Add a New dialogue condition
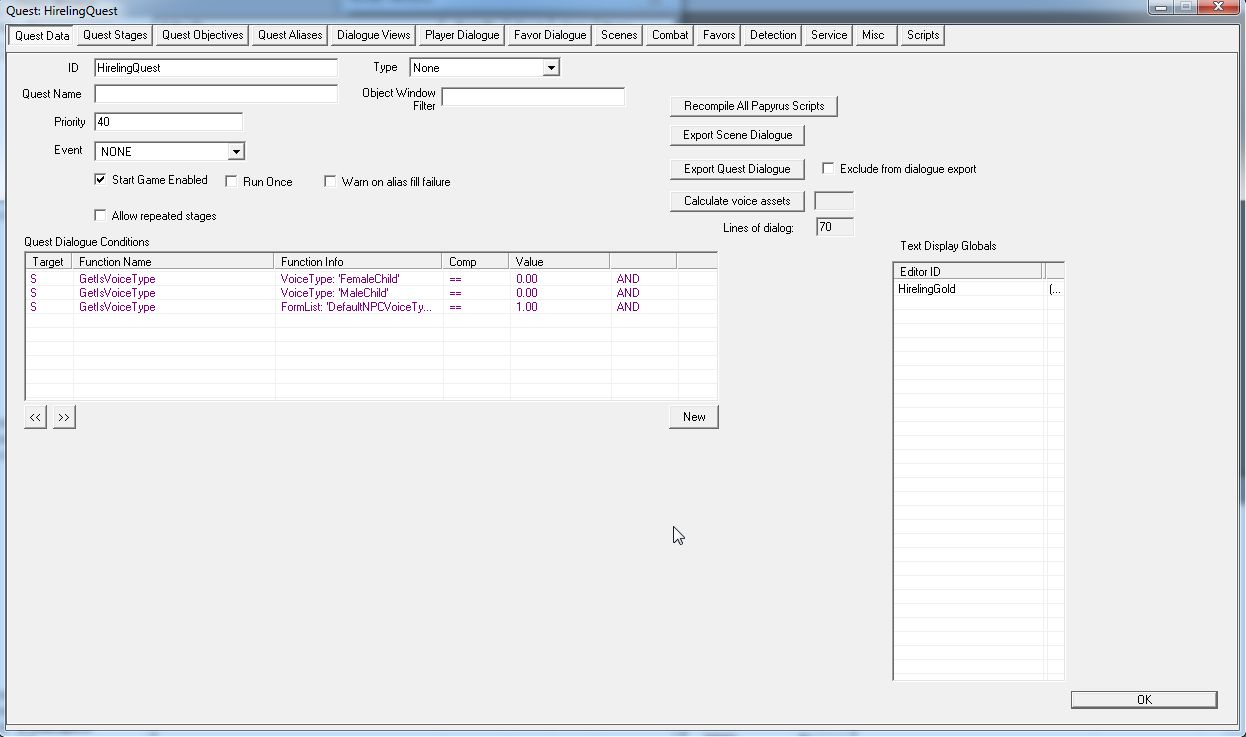 (x=694, y=417)
